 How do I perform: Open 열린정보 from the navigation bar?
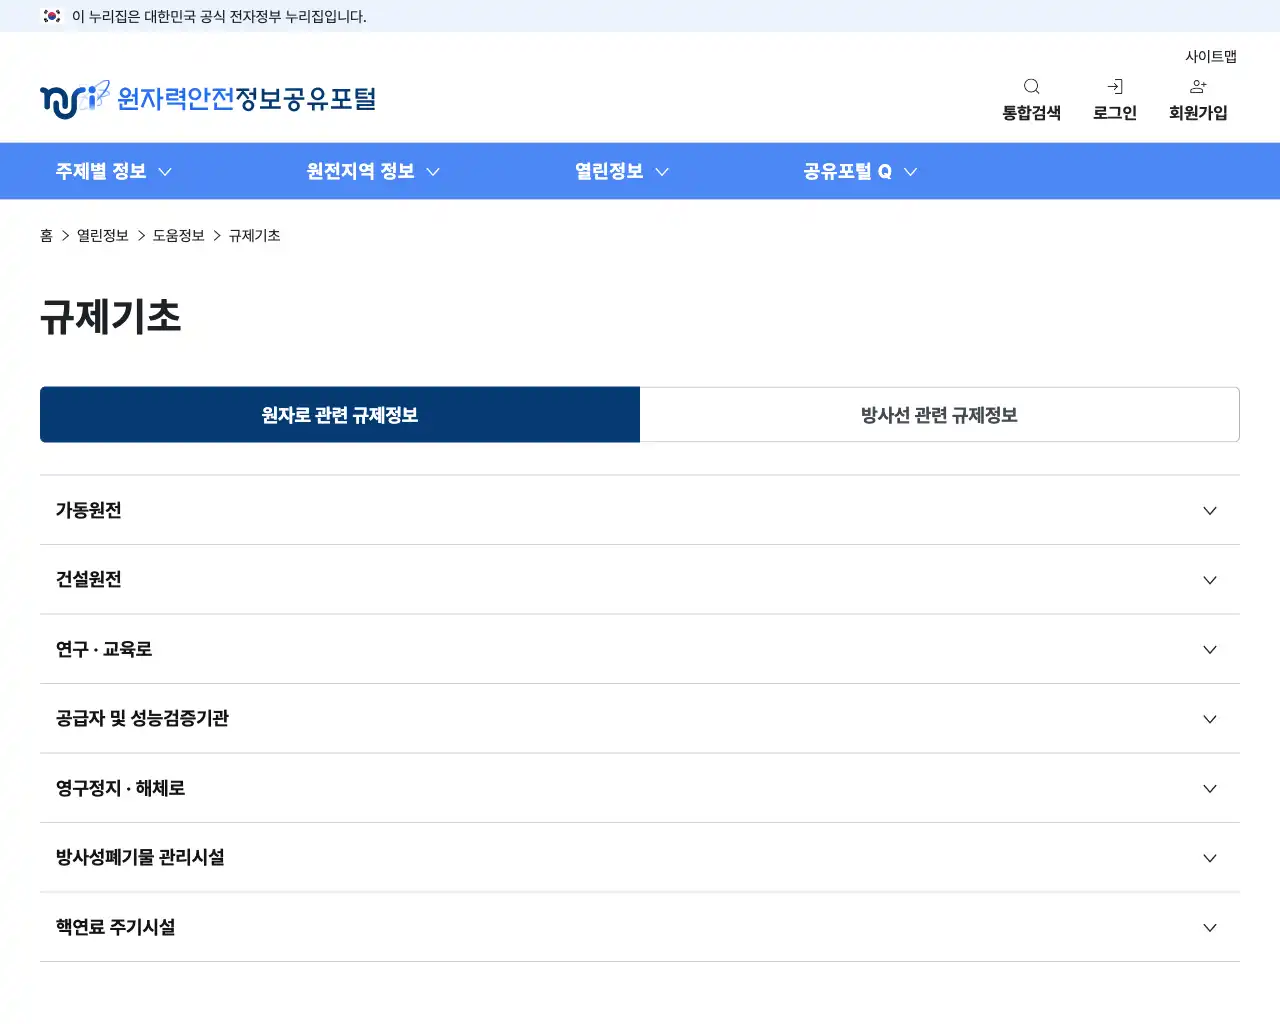620,171
